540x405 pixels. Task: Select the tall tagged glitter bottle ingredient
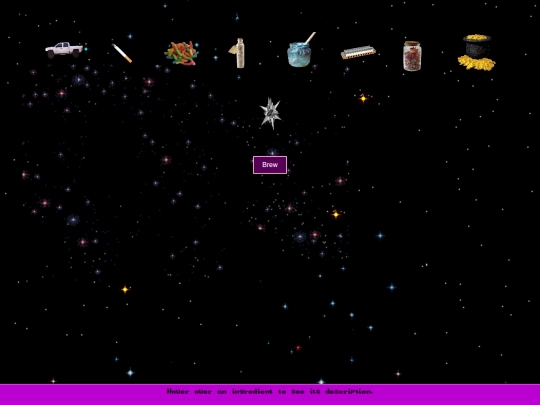point(238,53)
